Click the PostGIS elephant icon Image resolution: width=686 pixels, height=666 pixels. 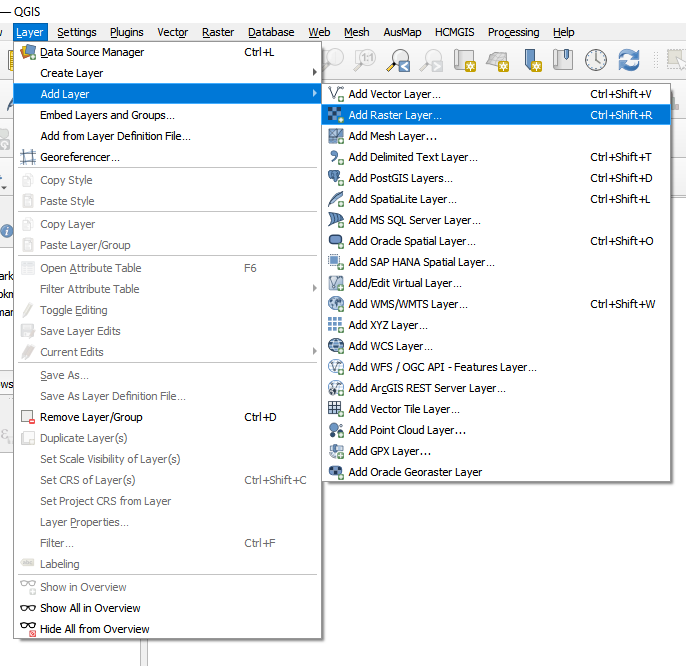point(336,178)
